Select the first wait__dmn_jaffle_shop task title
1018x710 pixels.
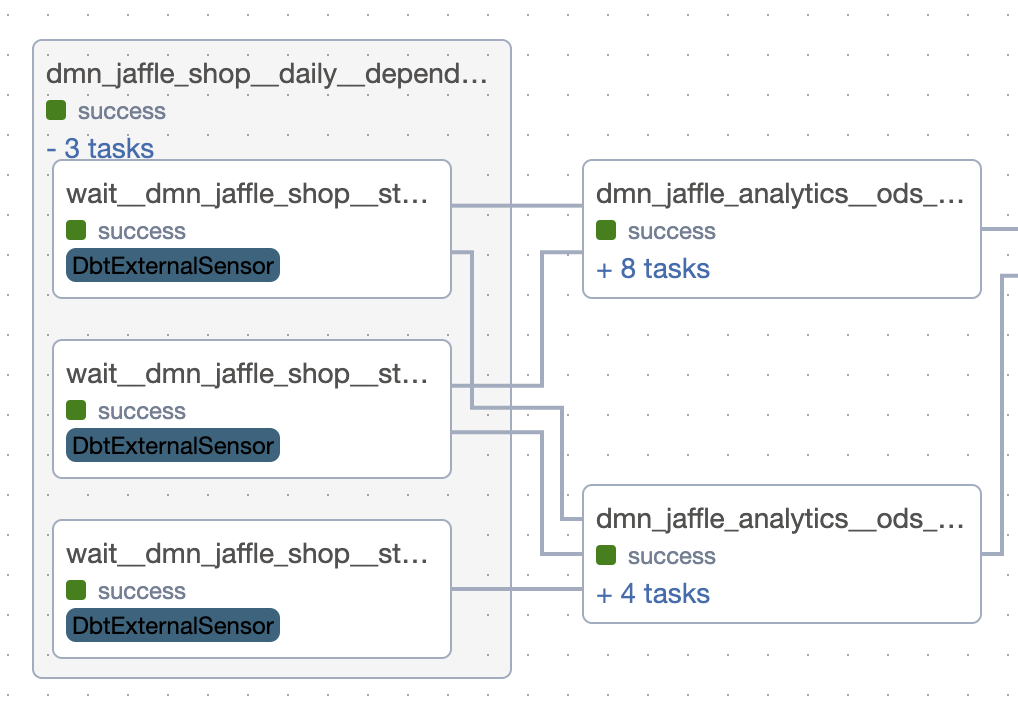pyautogui.click(x=248, y=194)
